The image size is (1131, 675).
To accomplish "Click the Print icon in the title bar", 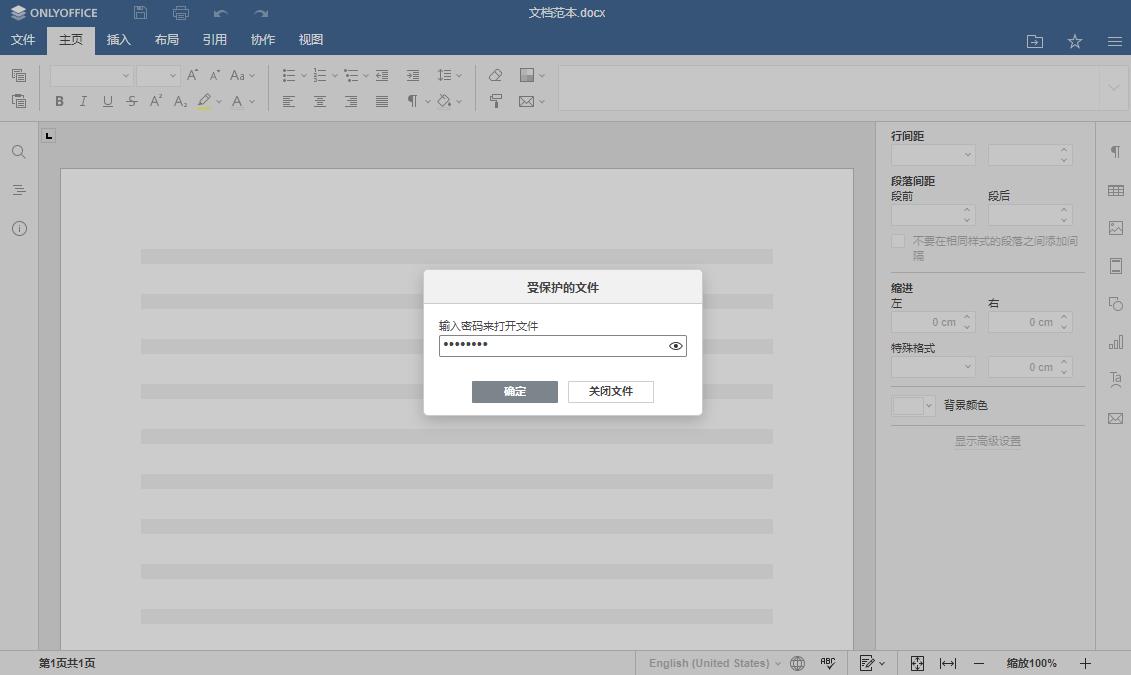I will coord(181,12).
